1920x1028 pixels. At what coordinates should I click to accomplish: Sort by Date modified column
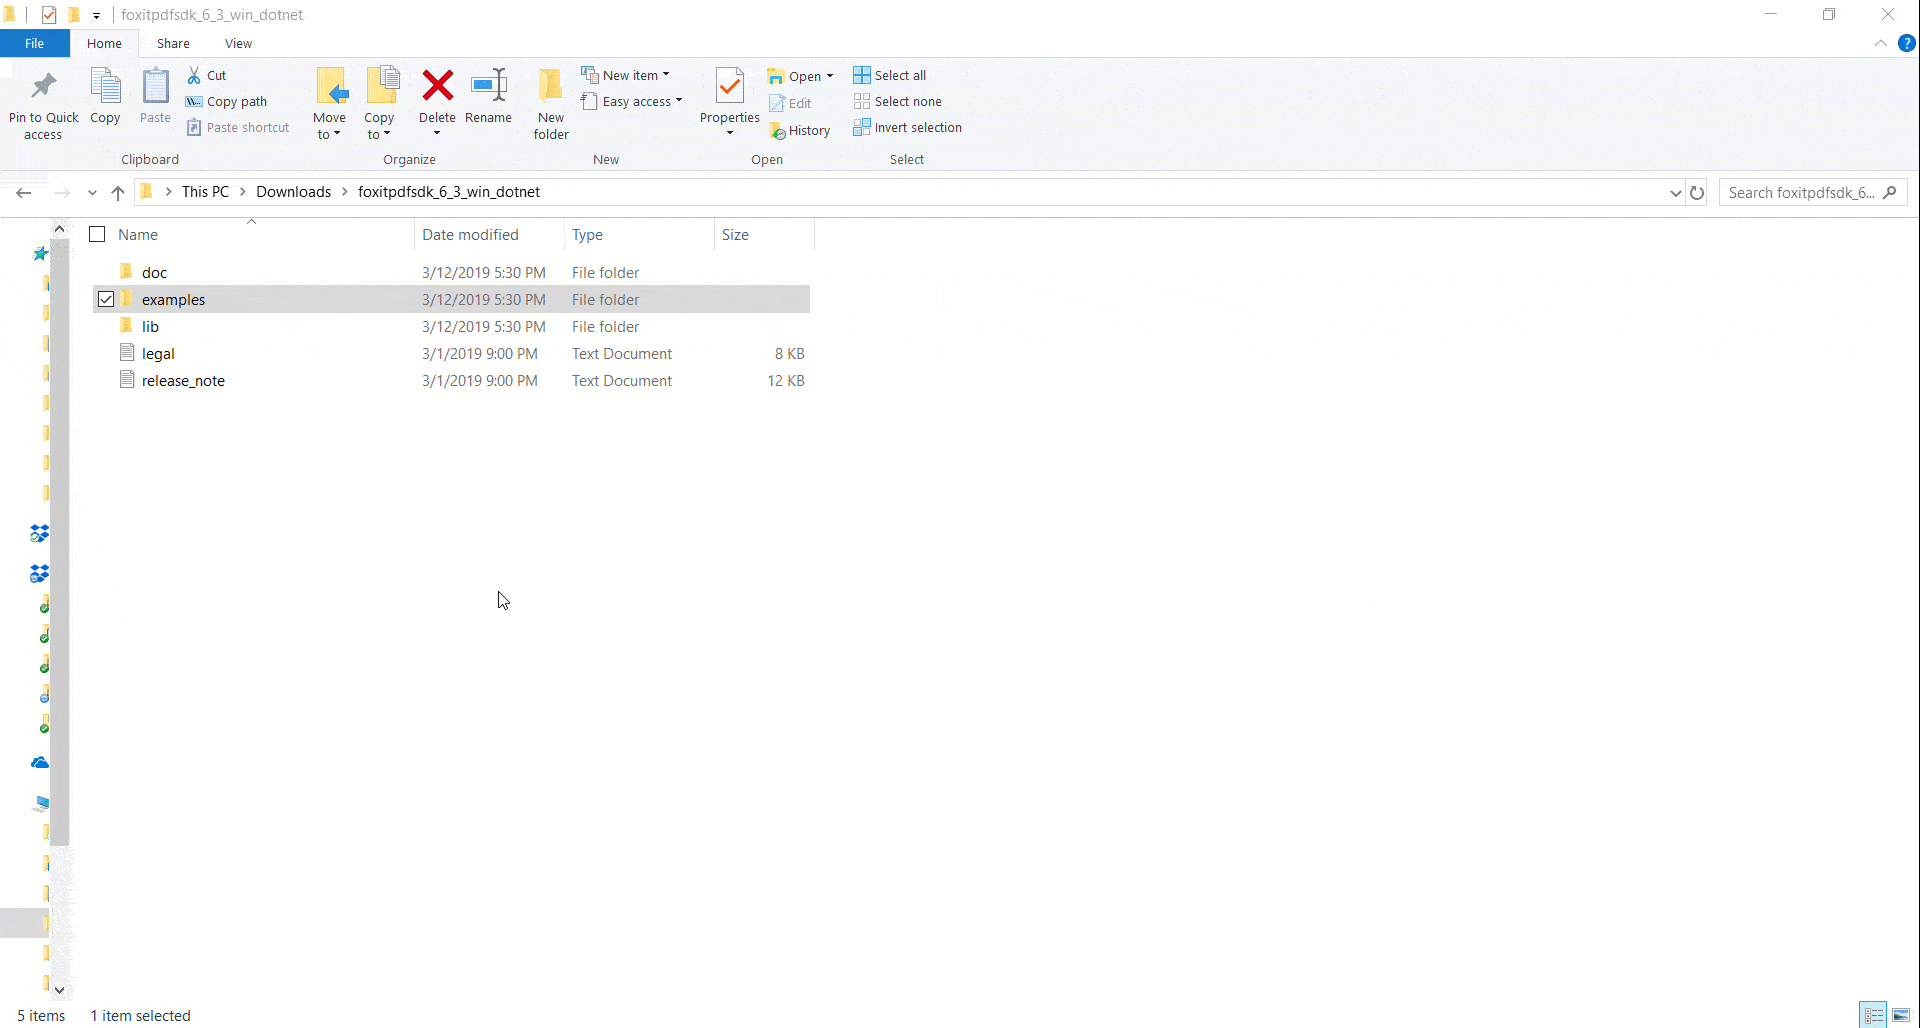tap(470, 234)
